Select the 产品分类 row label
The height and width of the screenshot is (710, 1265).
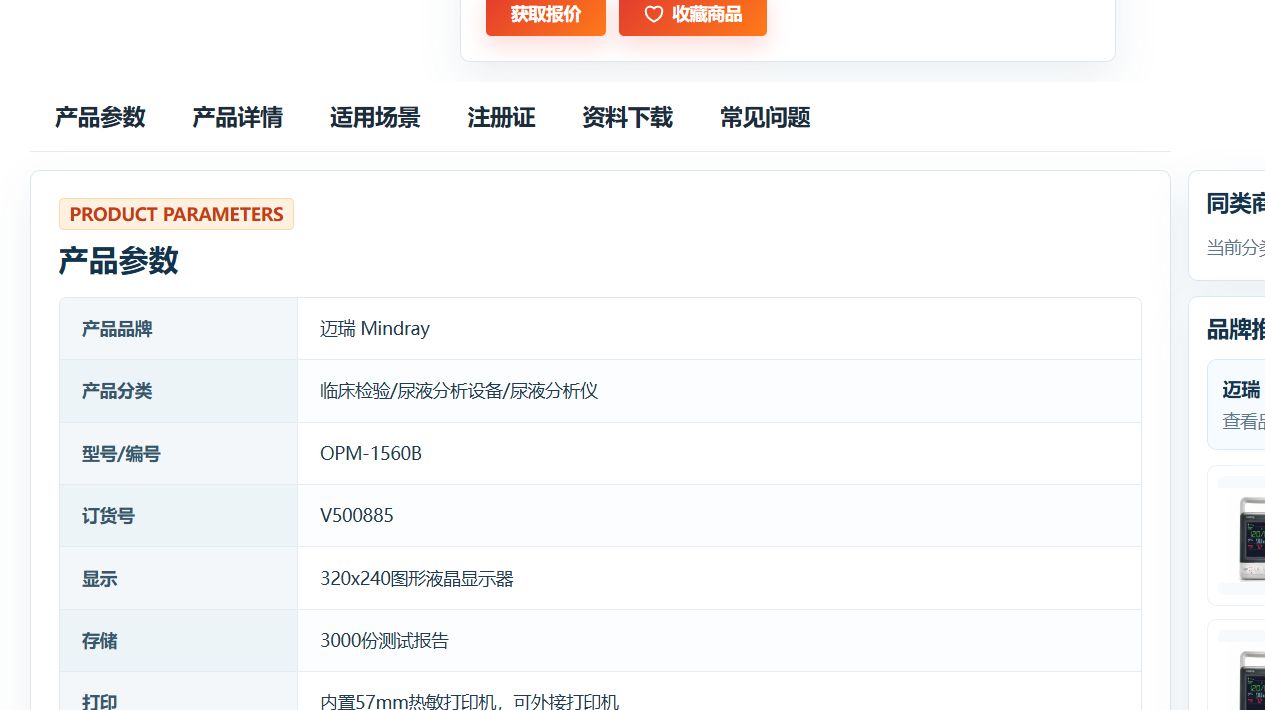(x=117, y=391)
